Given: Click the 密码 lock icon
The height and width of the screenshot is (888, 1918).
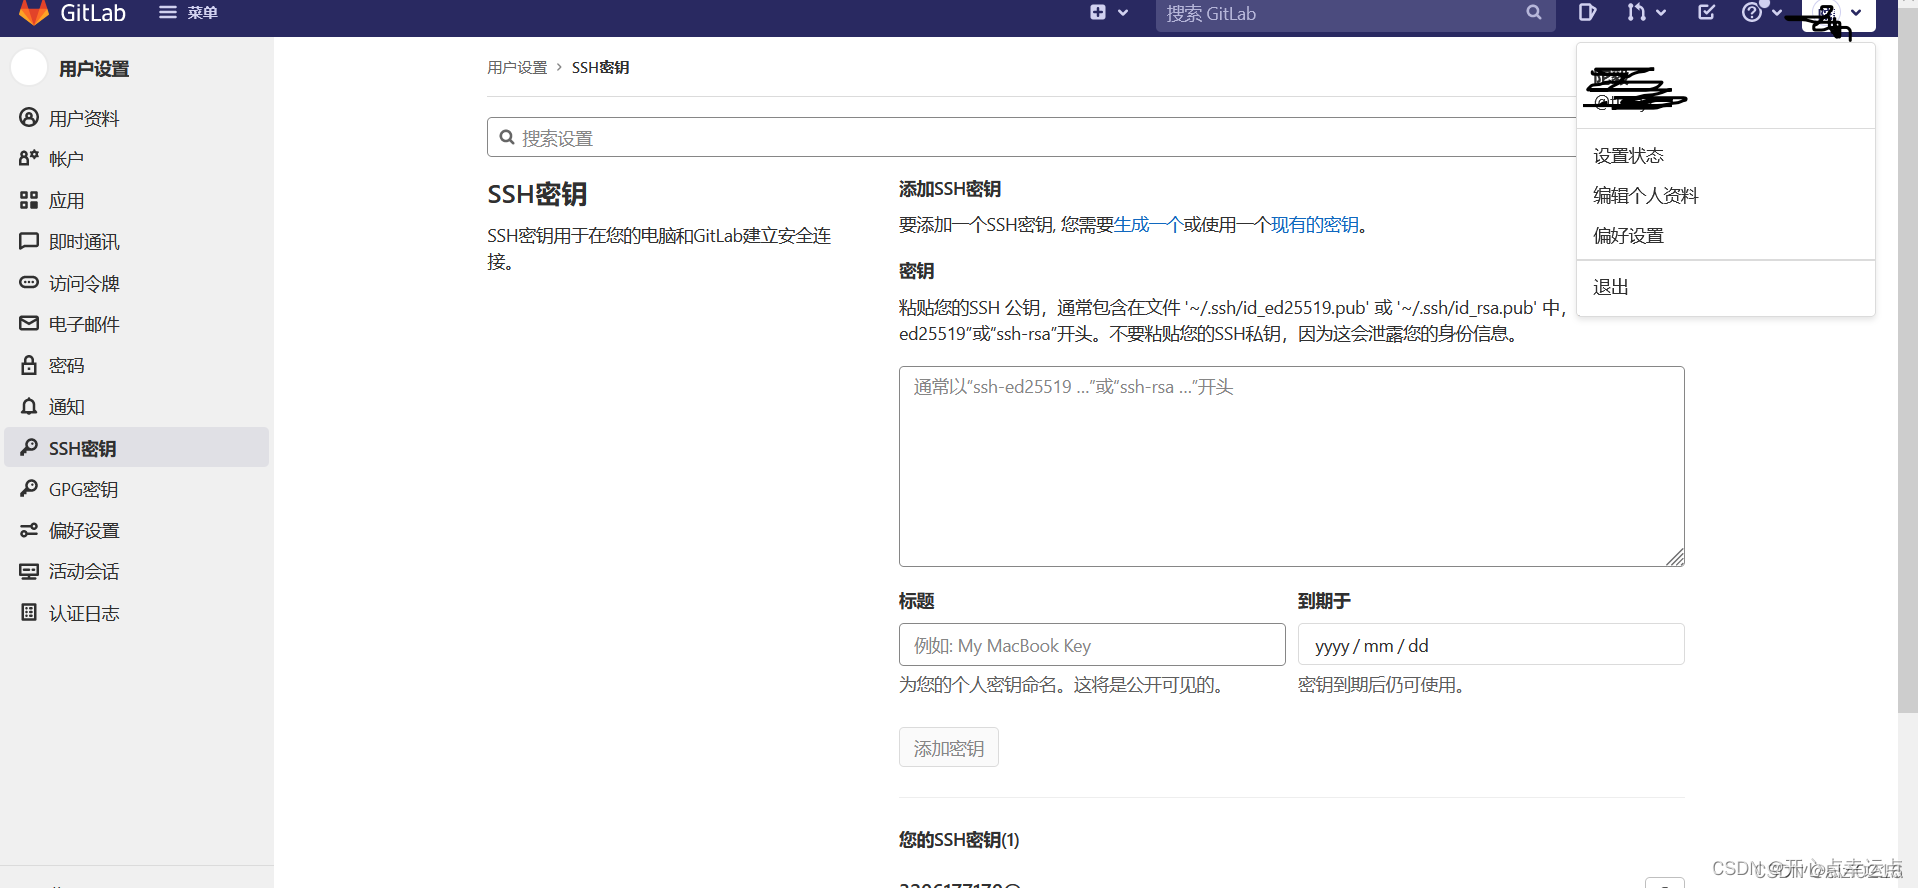Looking at the screenshot, I should click(x=29, y=365).
